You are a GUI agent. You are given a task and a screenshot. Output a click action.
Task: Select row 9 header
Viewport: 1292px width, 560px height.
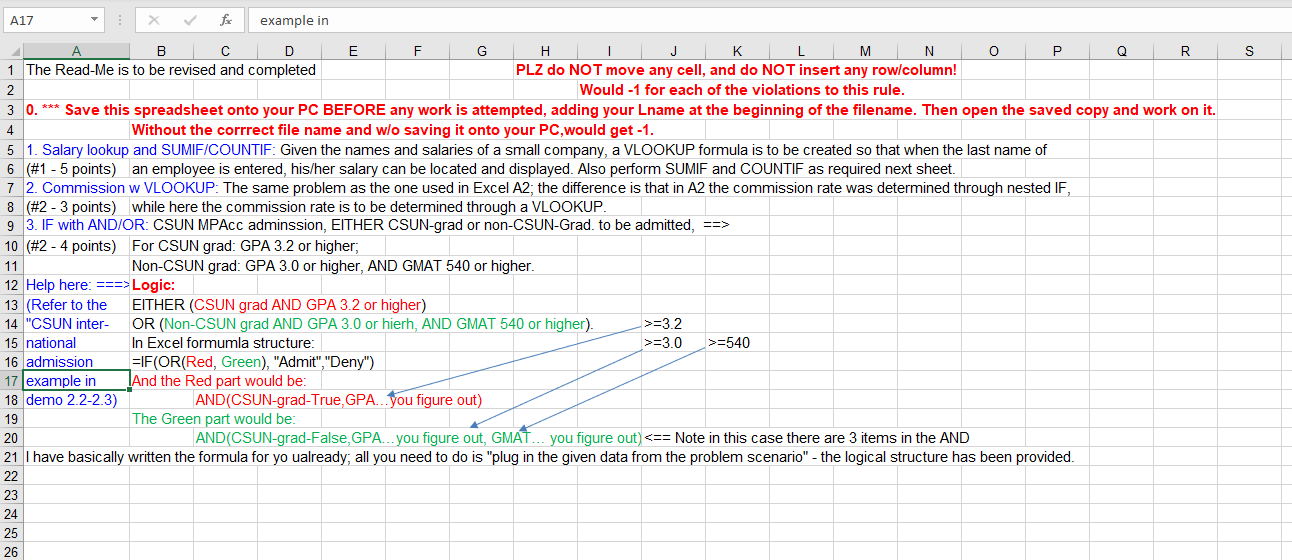pos(11,226)
